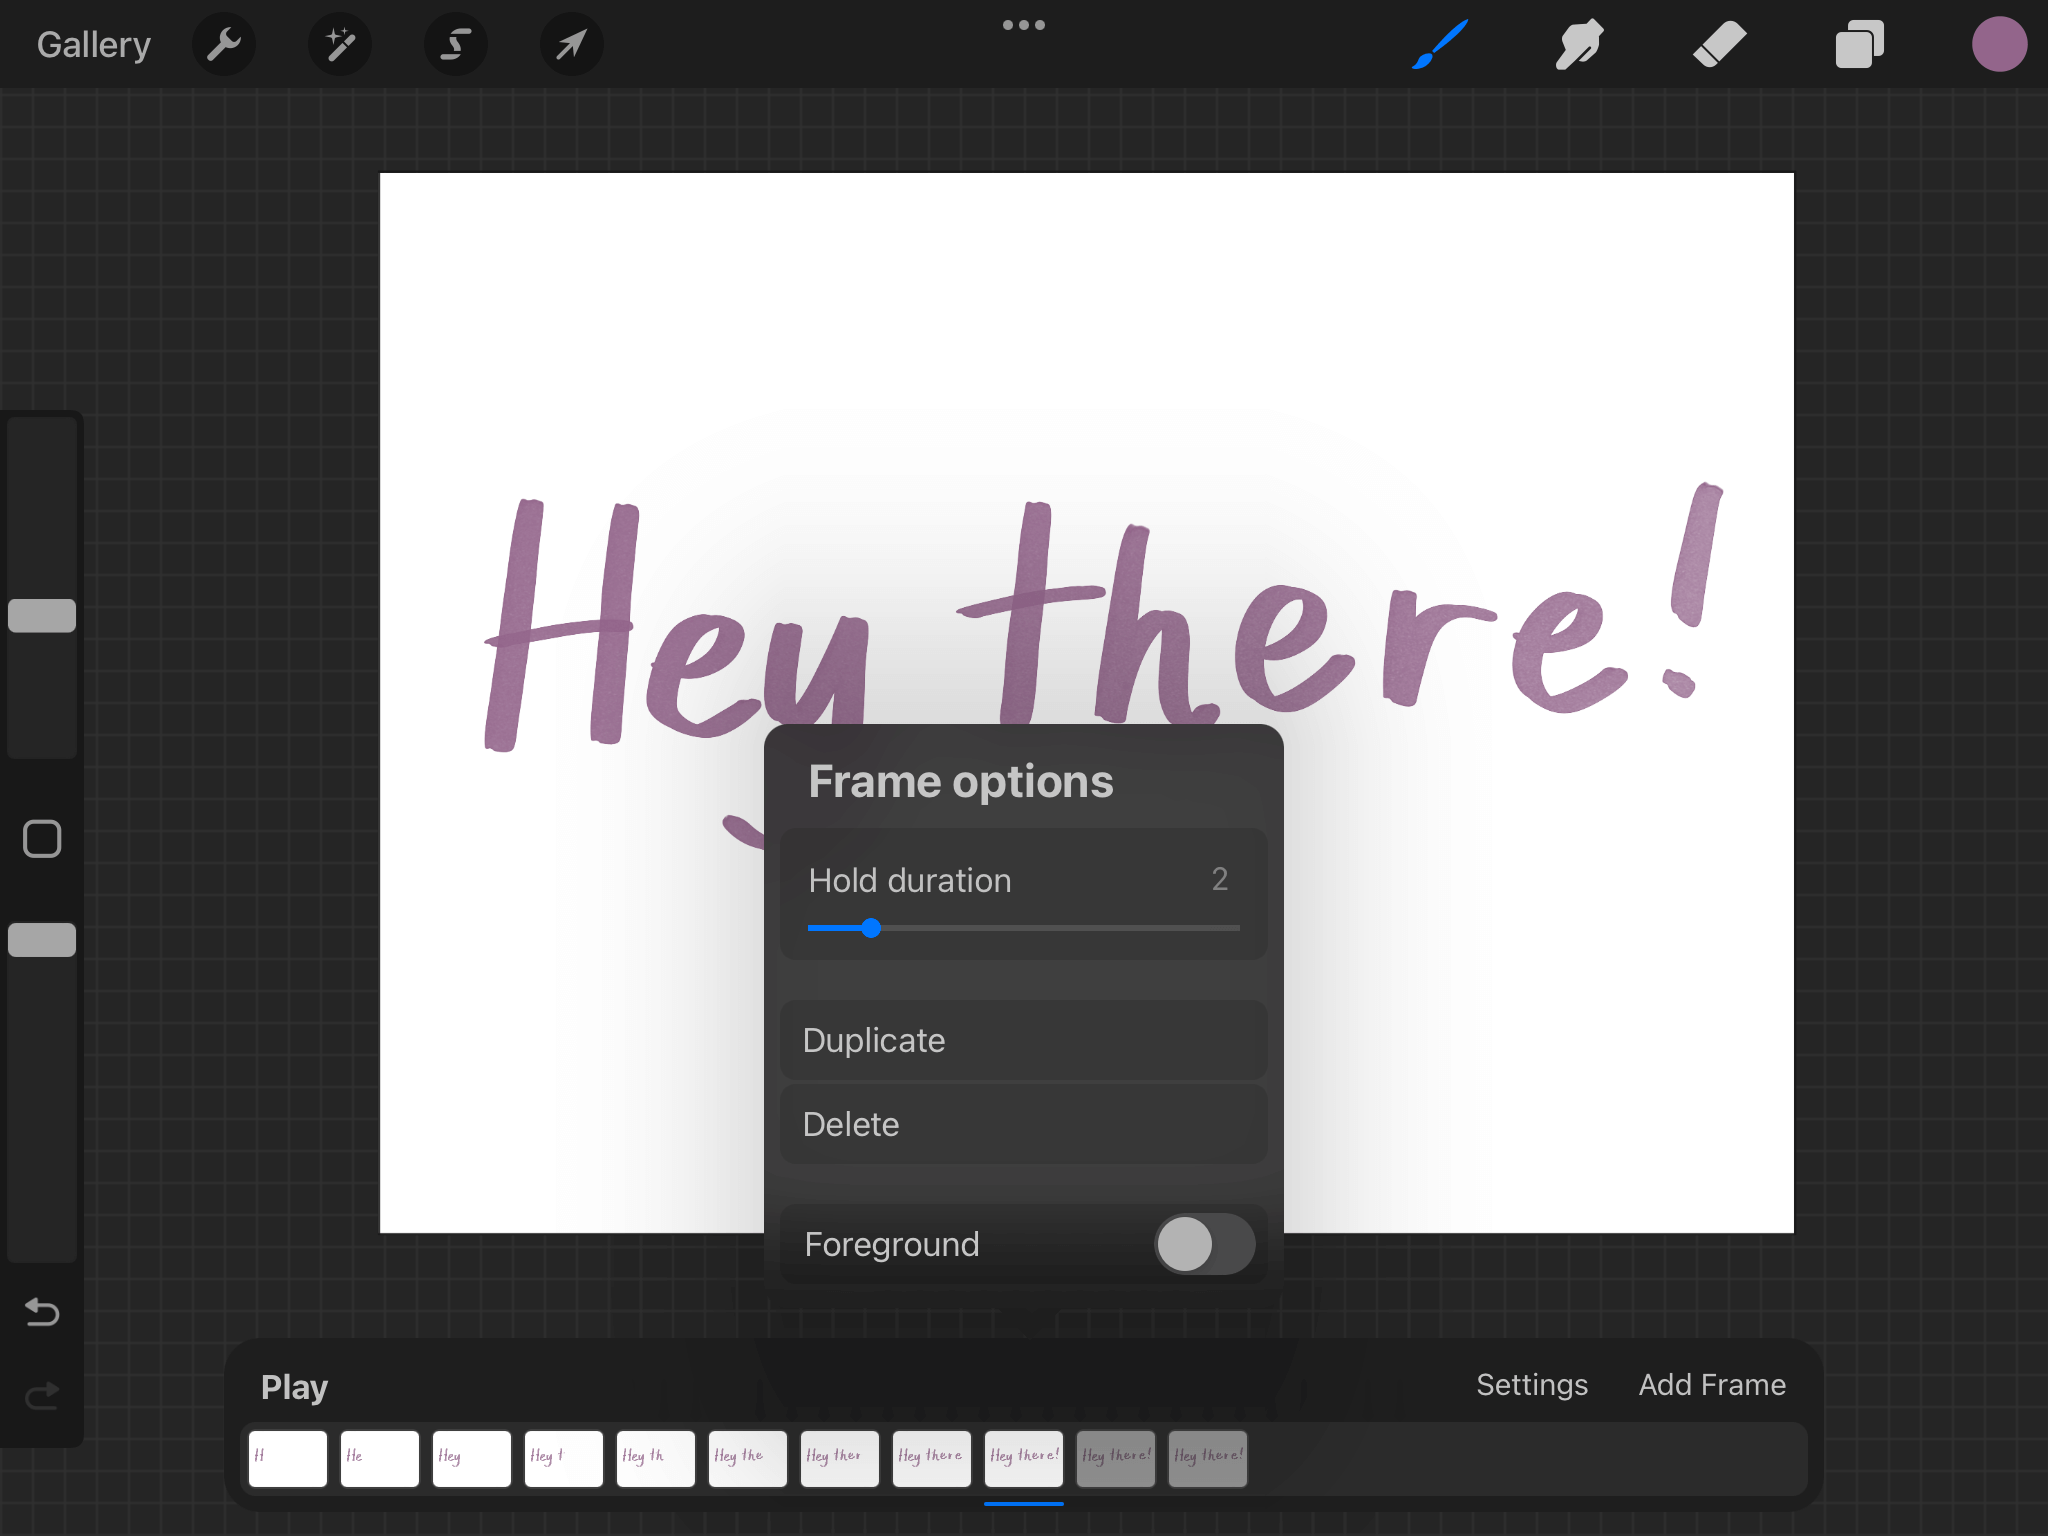
Task: Click Add Frame button
Action: [x=1711, y=1385]
